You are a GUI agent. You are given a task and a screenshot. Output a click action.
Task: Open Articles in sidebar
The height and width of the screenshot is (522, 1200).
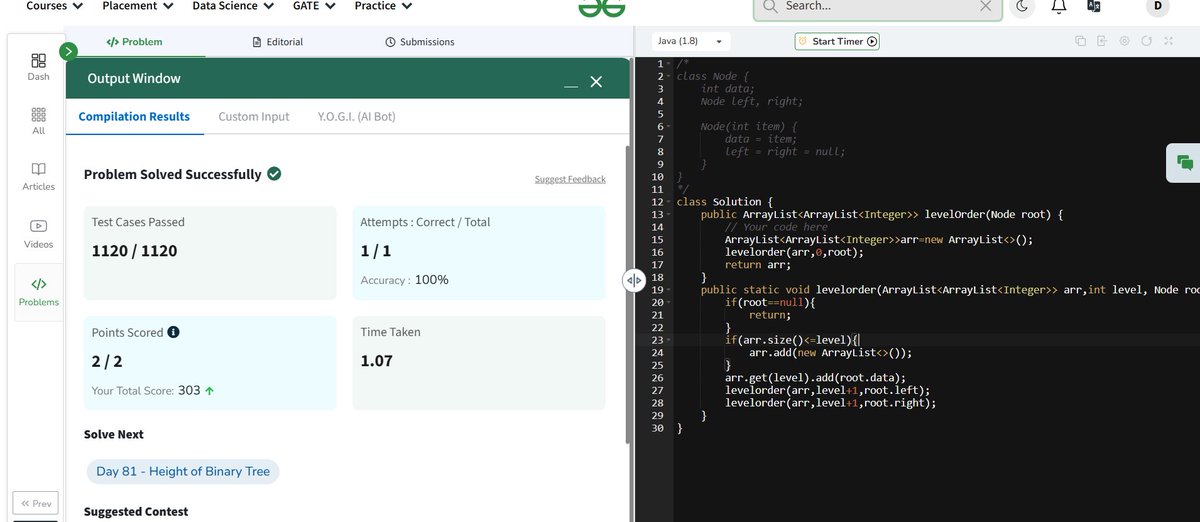(x=38, y=177)
